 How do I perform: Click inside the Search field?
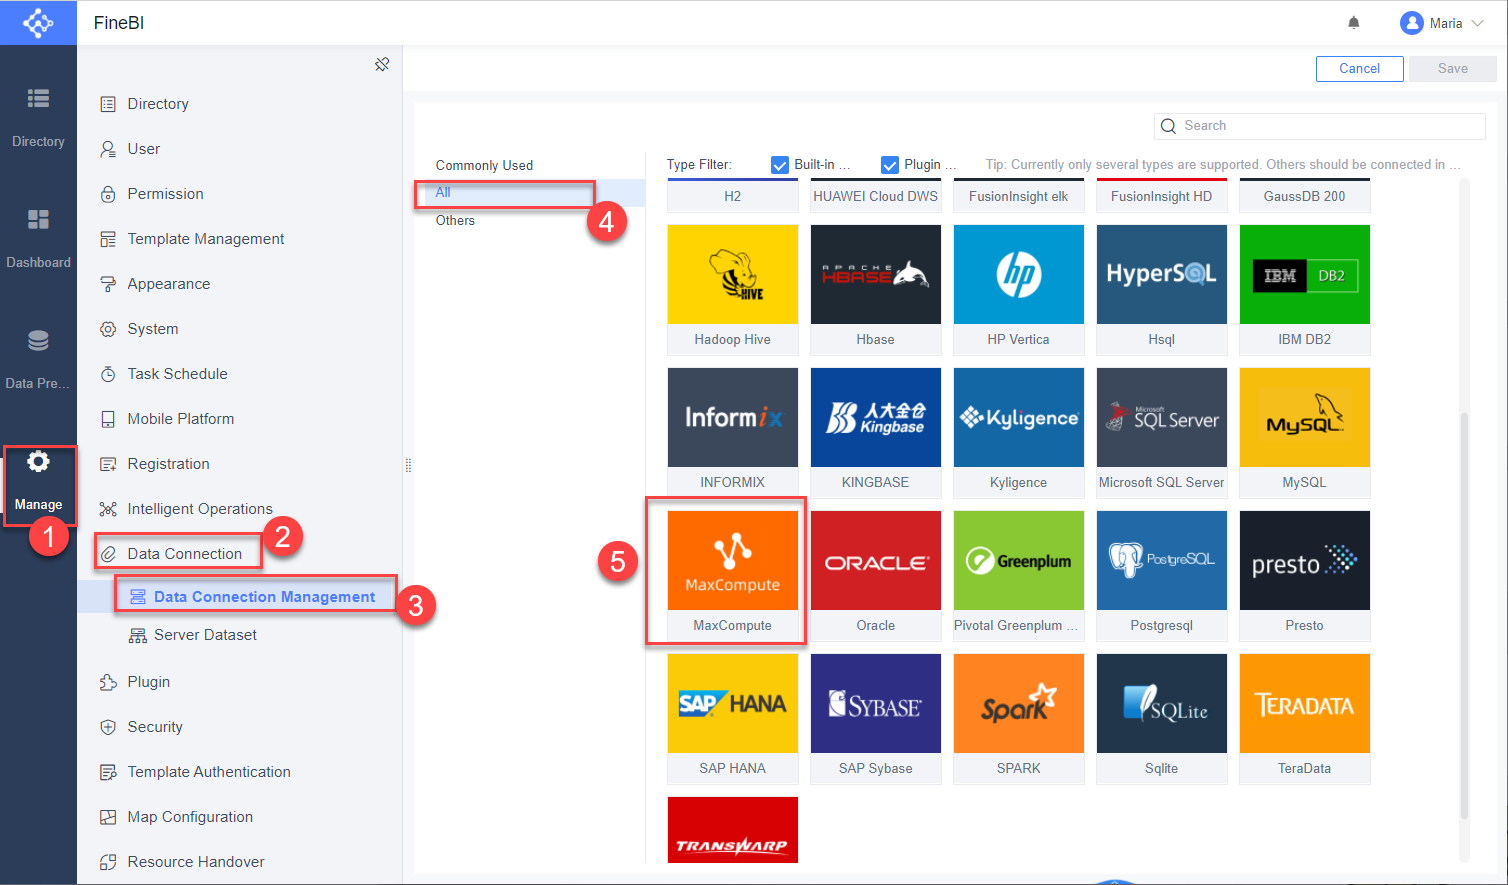point(1319,125)
